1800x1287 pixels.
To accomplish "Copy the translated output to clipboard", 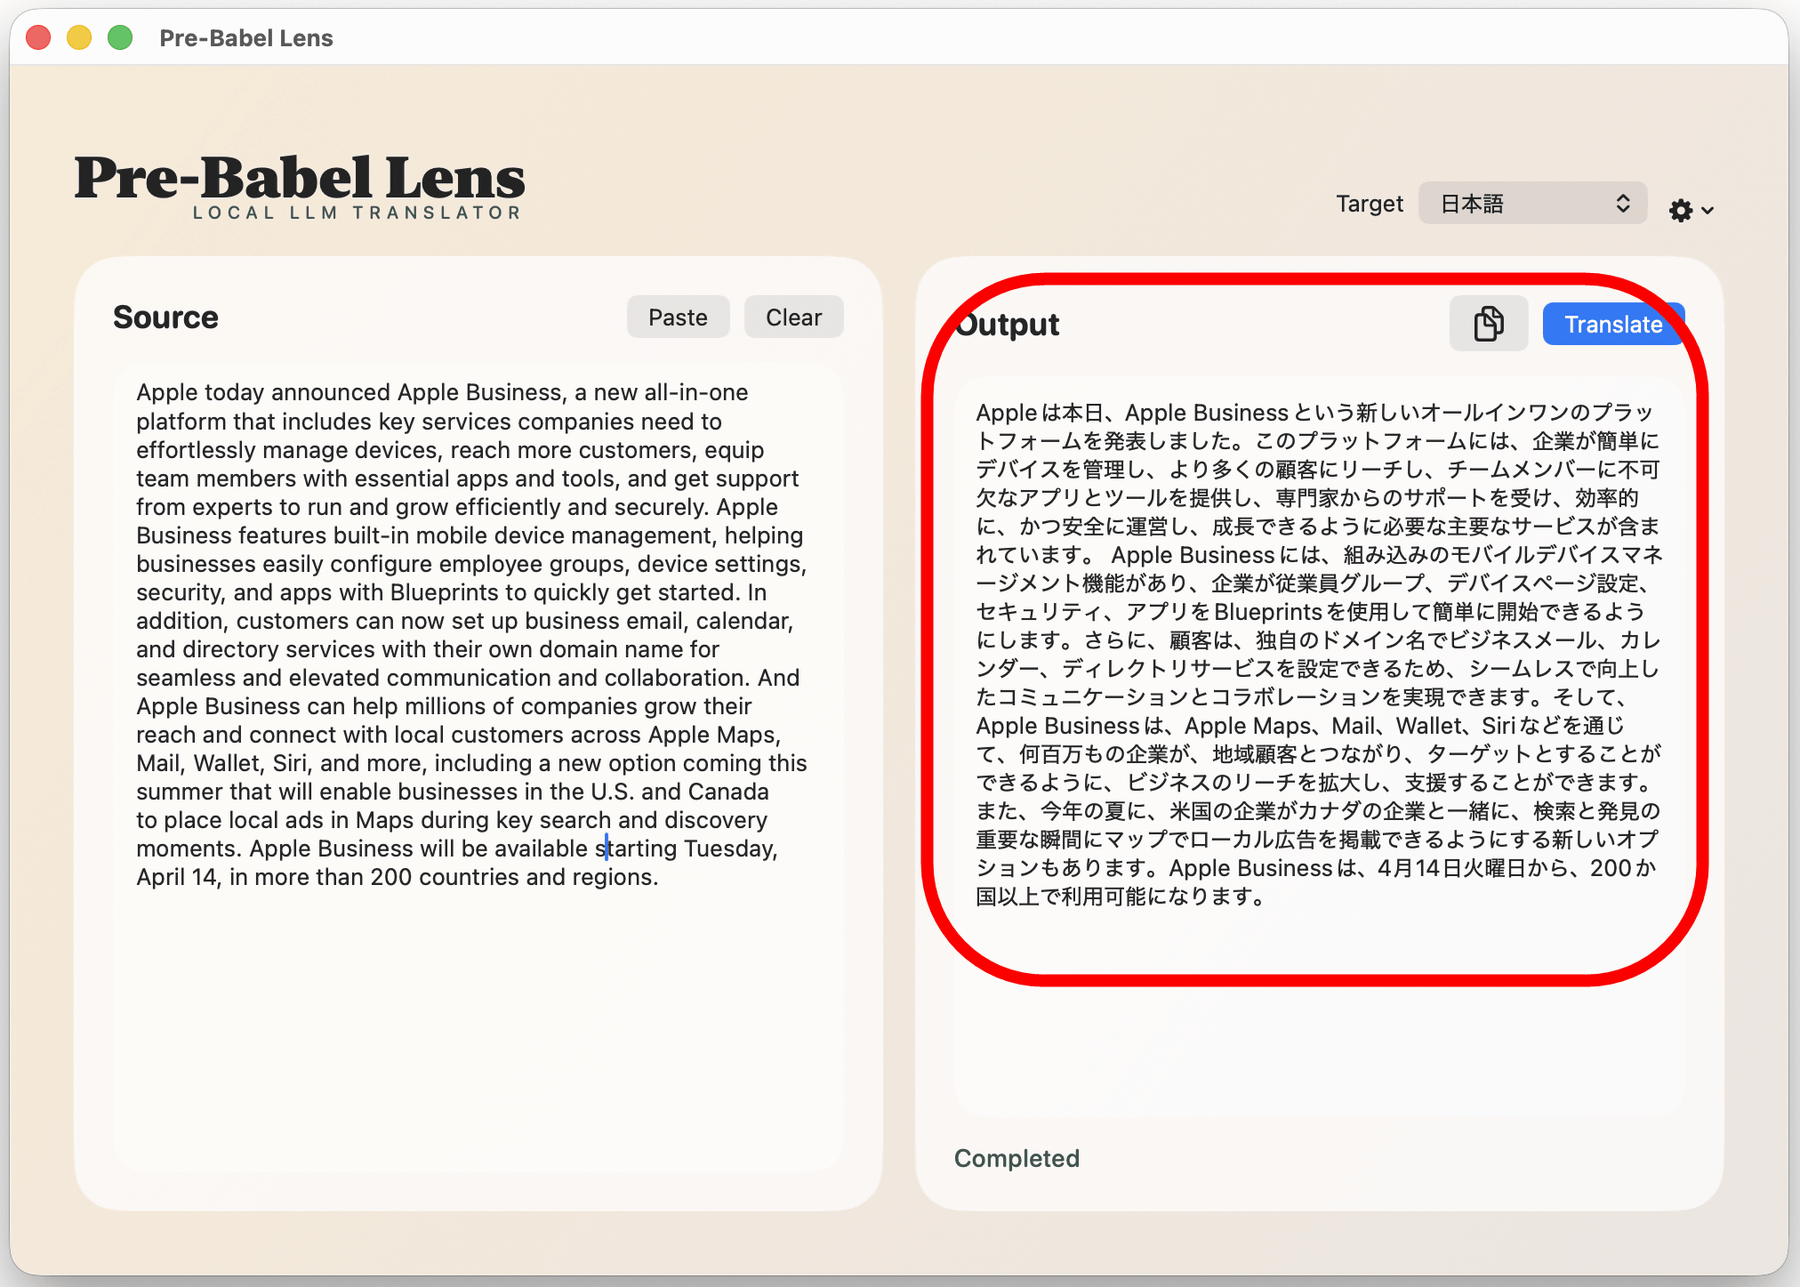I will pos(1488,324).
